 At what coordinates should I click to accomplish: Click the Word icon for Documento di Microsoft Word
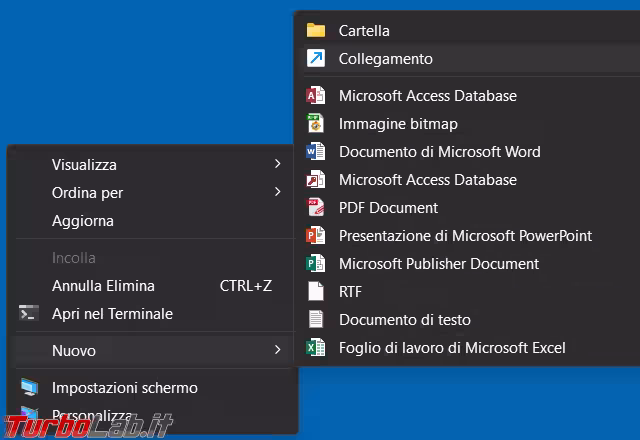tap(316, 152)
